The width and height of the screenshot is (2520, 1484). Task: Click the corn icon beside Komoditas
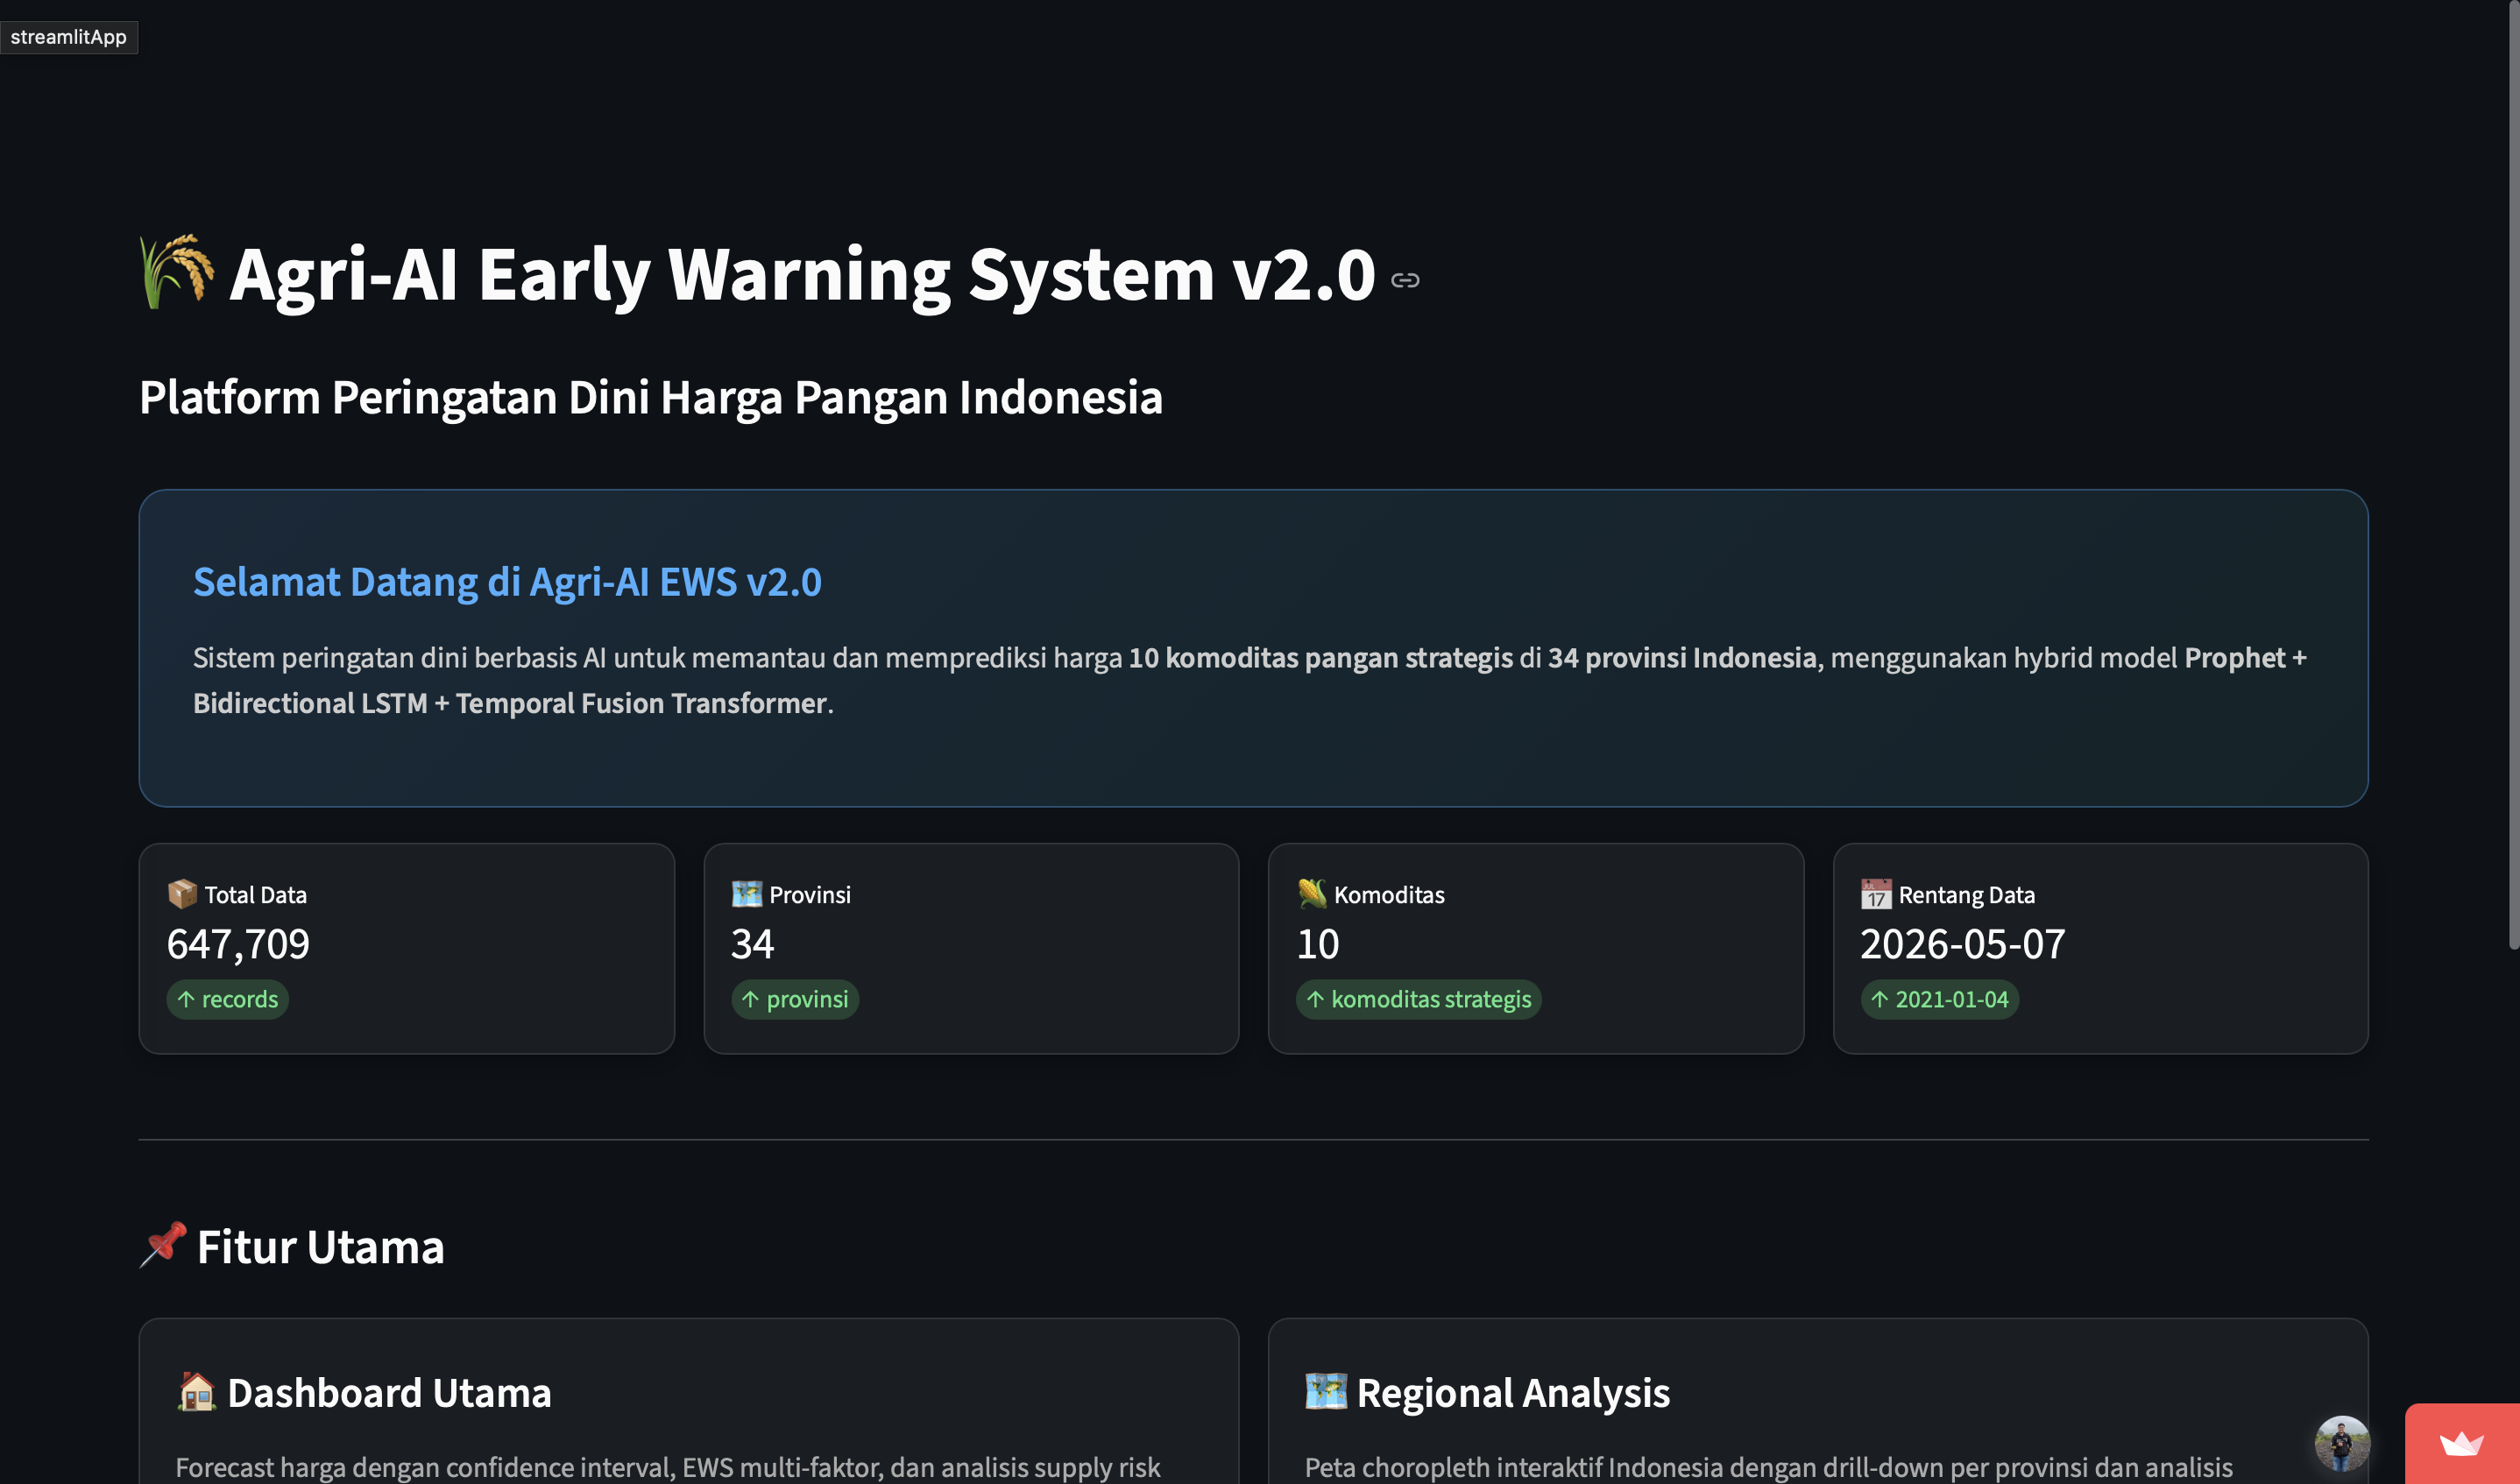point(1312,894)
